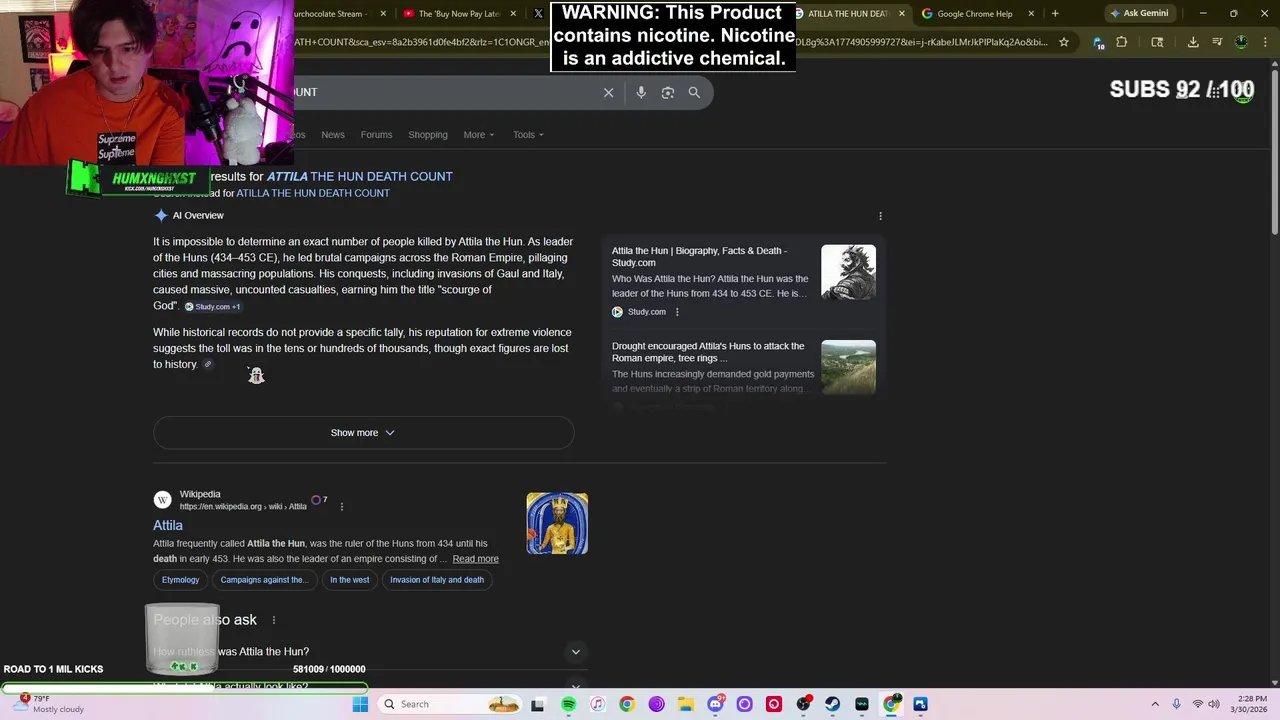This screenshot has width=1280, height=720.
Task: Open the More dropdown in search filters
Action: point(480,135)
